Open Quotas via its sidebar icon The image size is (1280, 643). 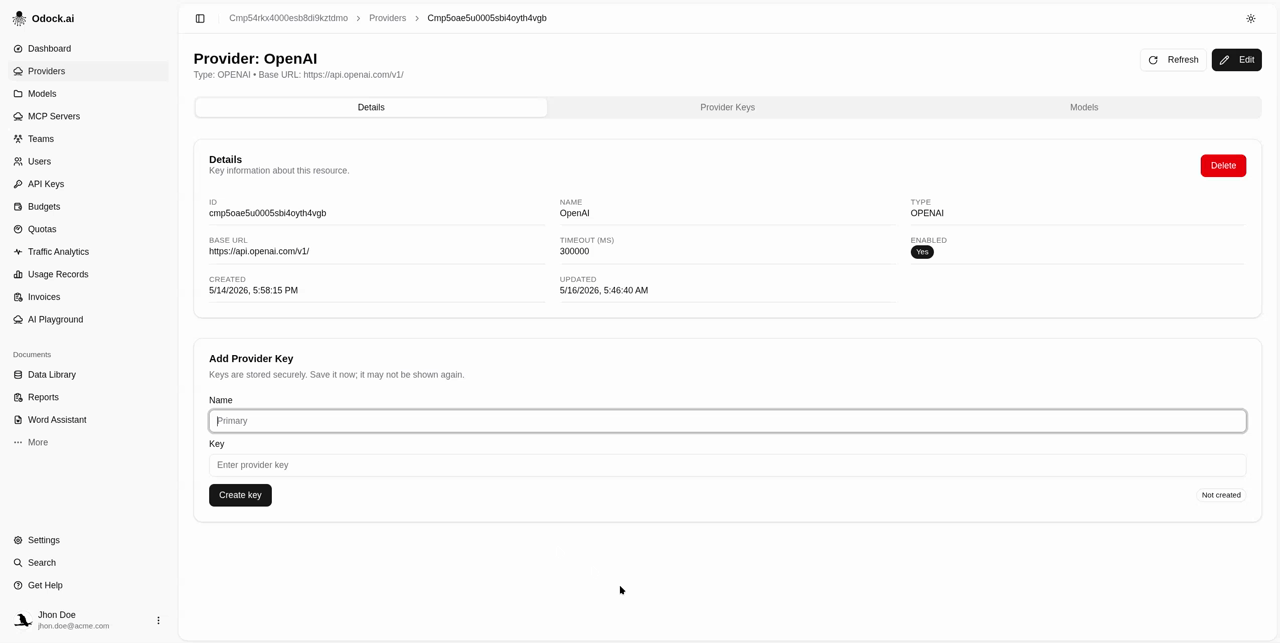click(x=18, y=229)
